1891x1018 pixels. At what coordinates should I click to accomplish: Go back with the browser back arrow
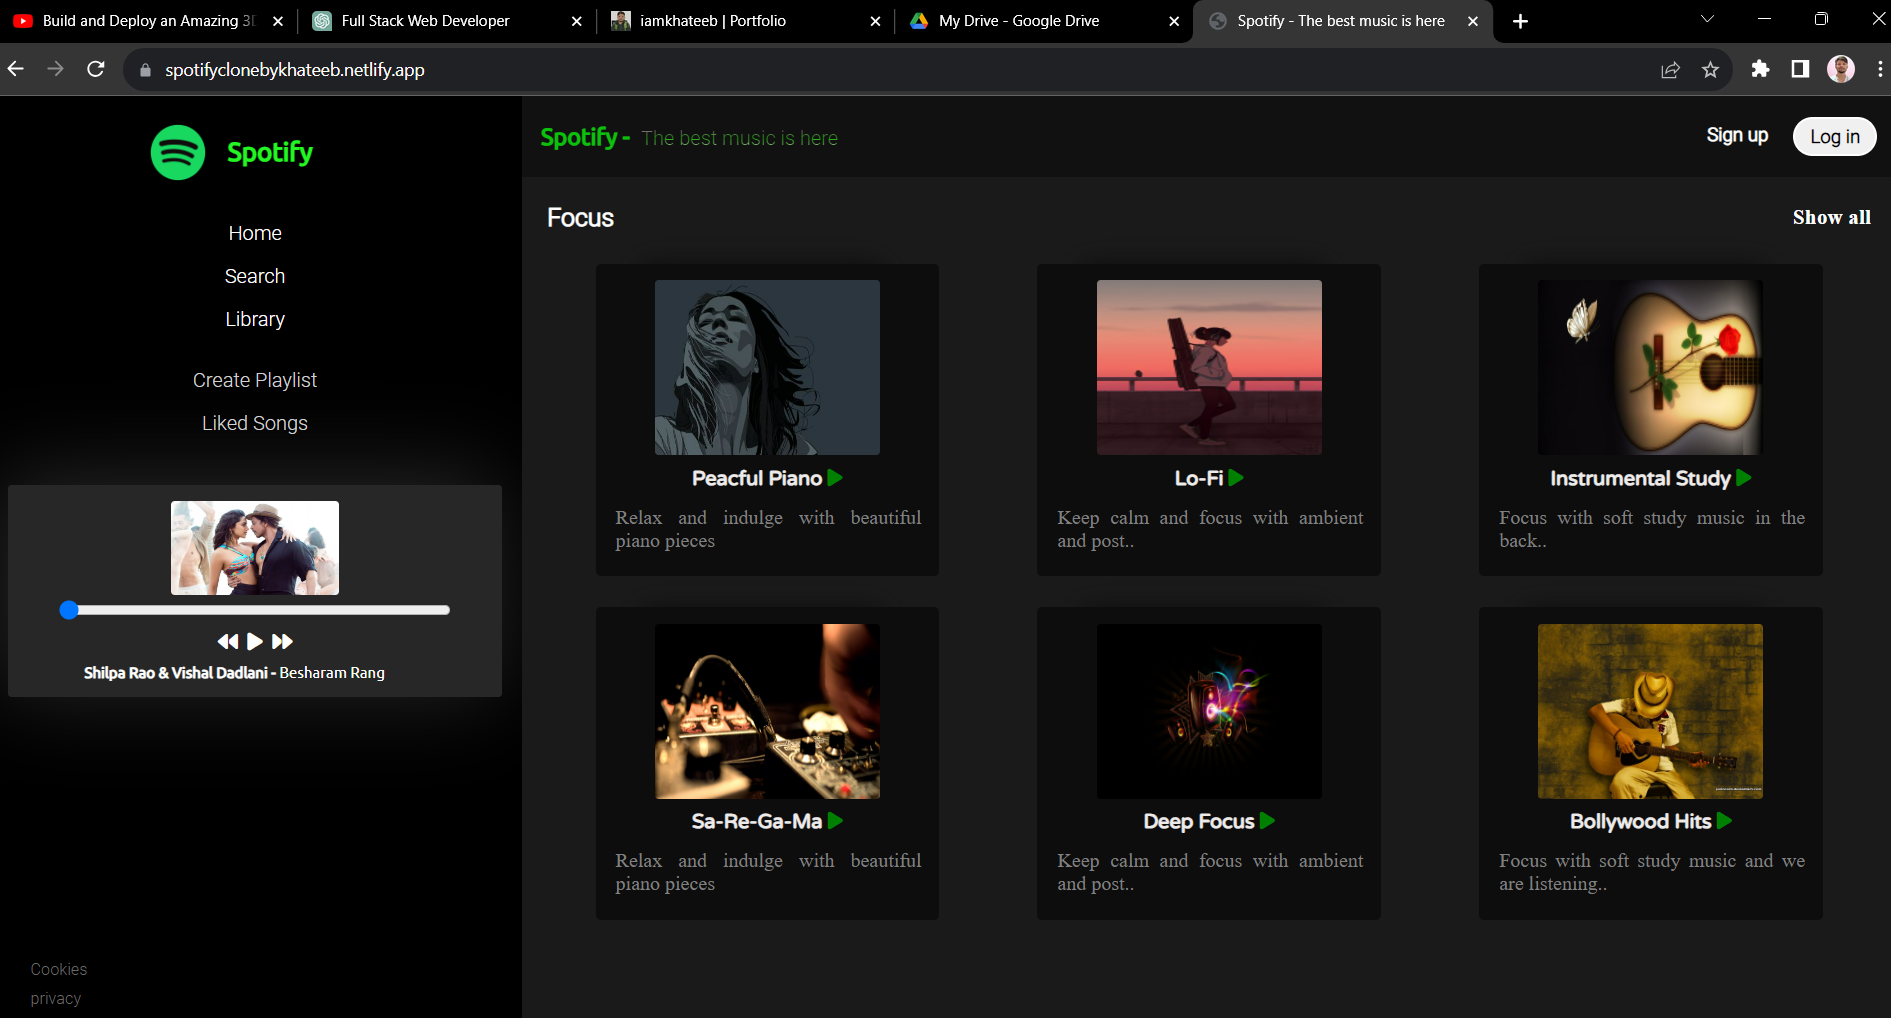(16, 69)
